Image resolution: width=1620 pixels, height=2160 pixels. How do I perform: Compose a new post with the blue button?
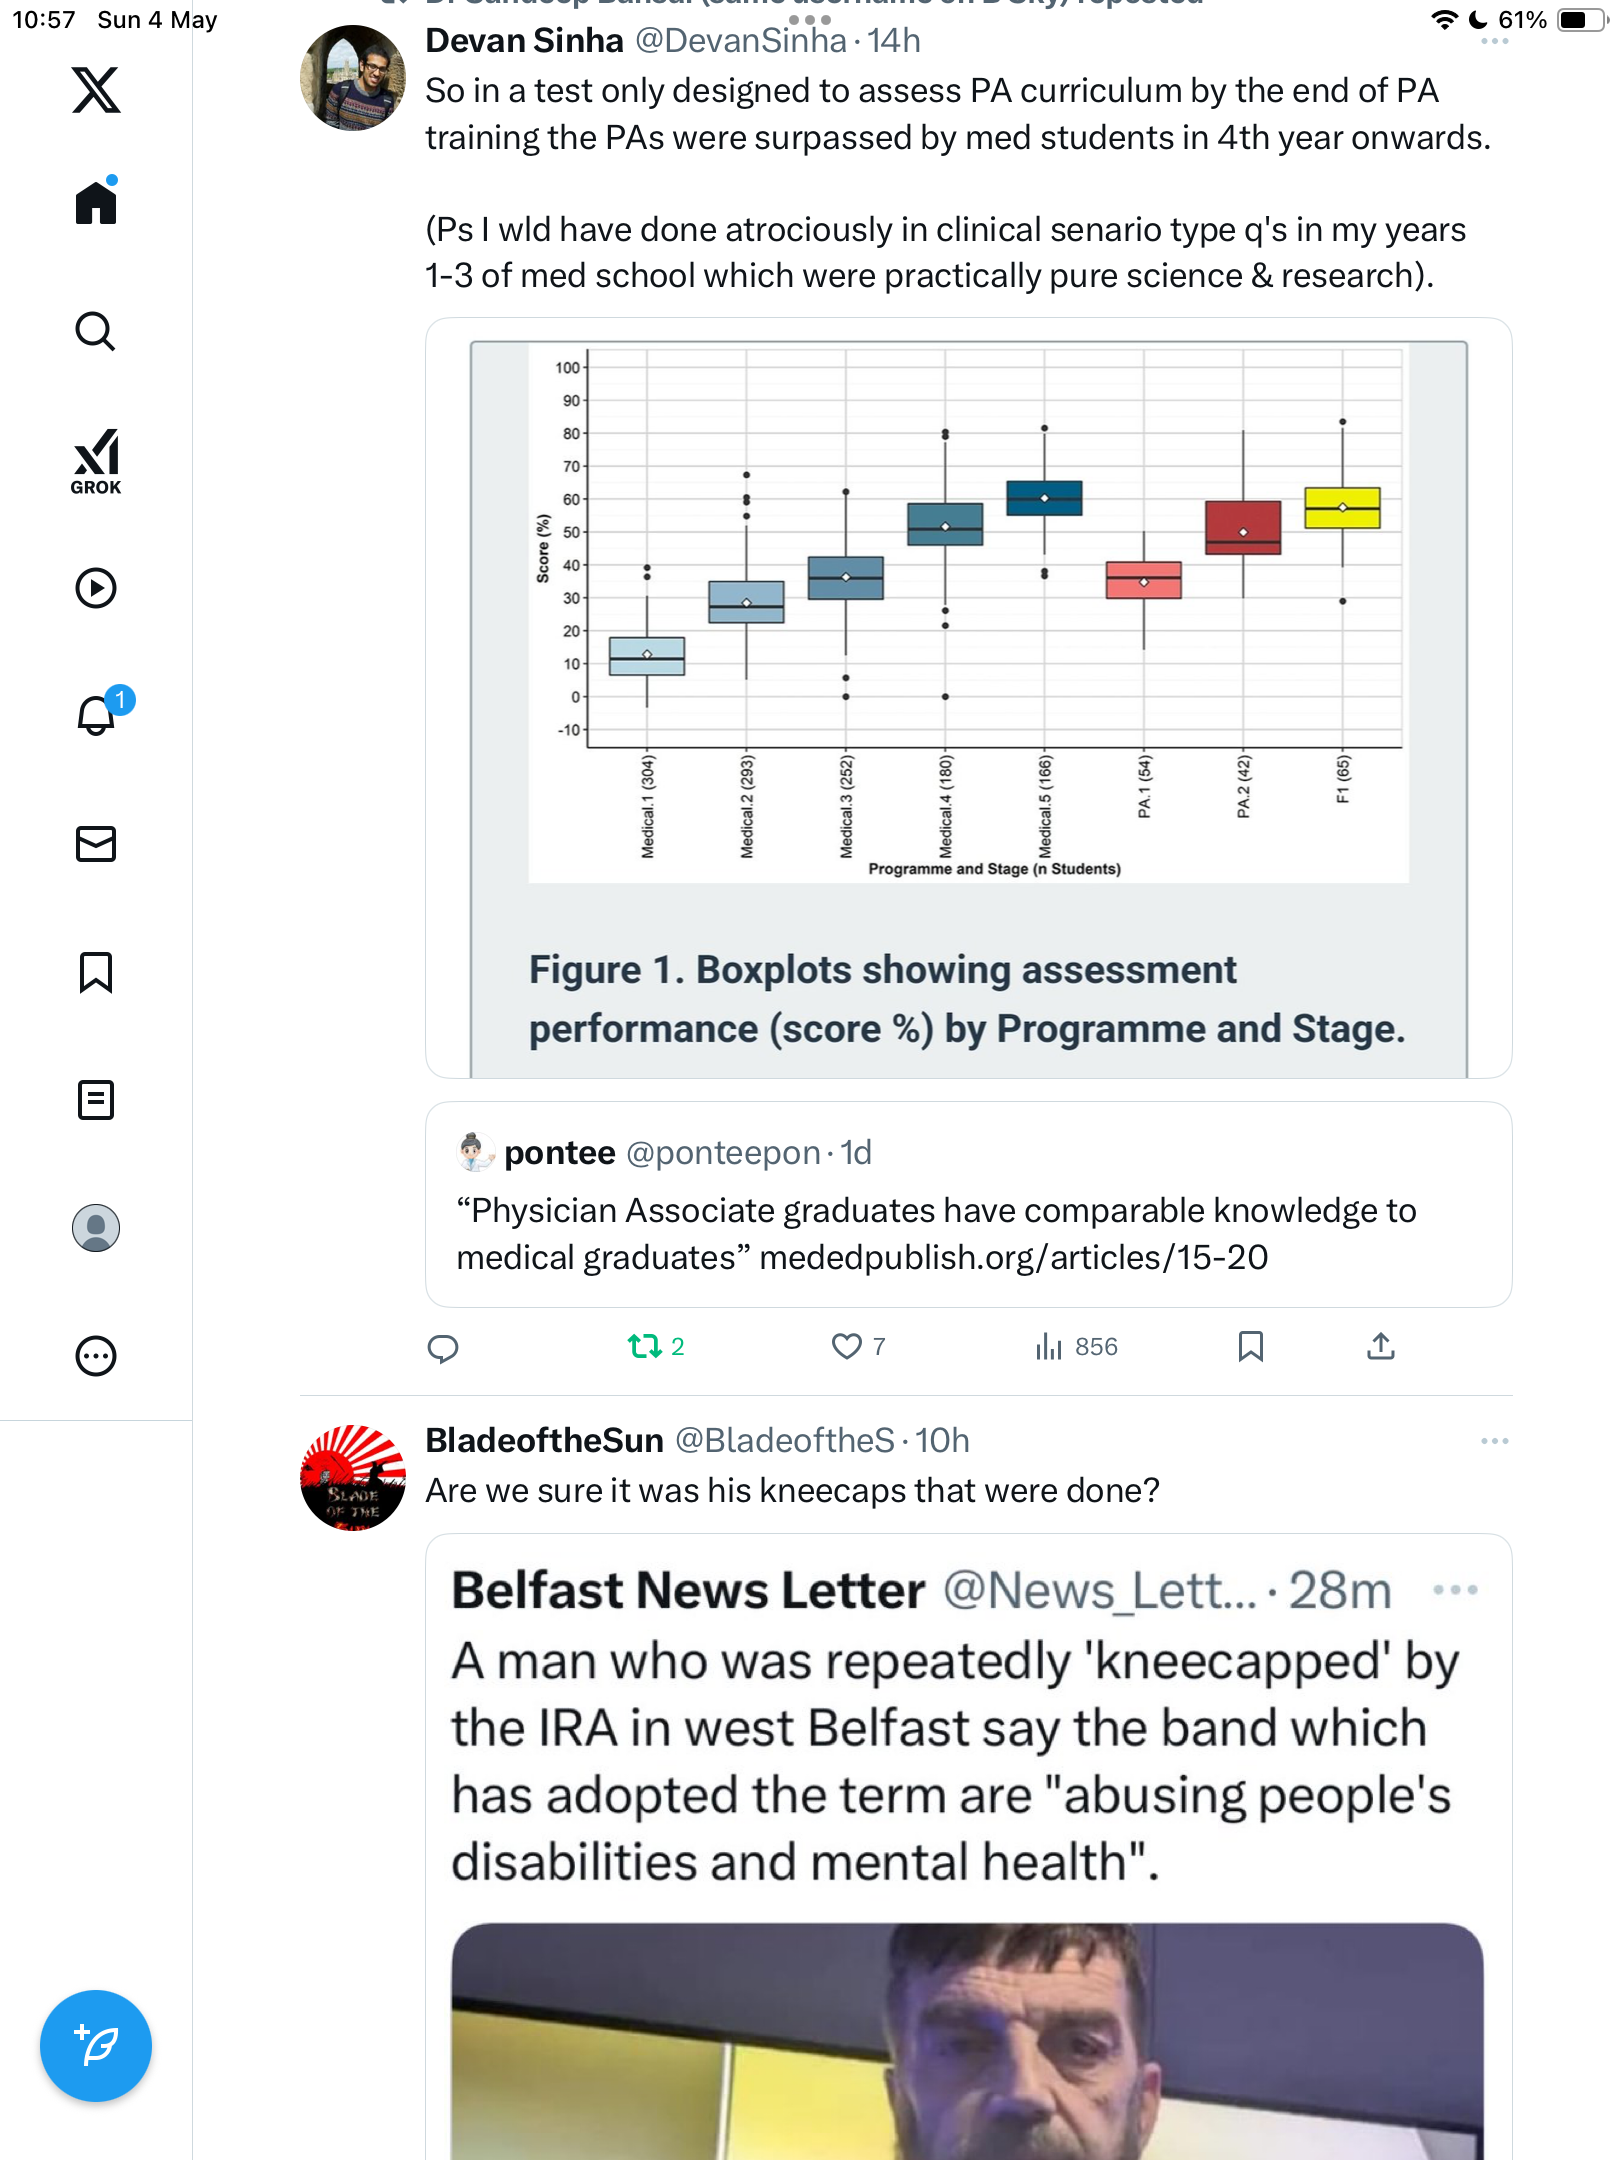(96, 2046)
